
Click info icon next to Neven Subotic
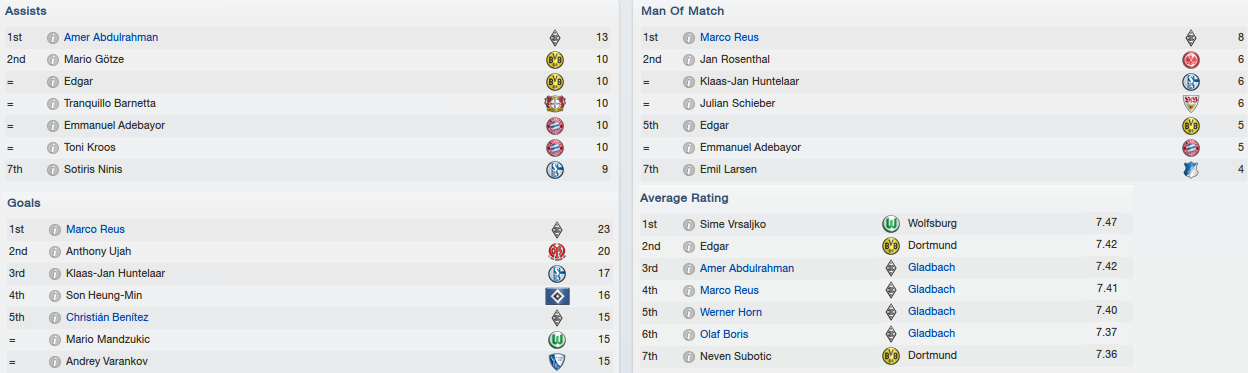click(x=688, y=356)
